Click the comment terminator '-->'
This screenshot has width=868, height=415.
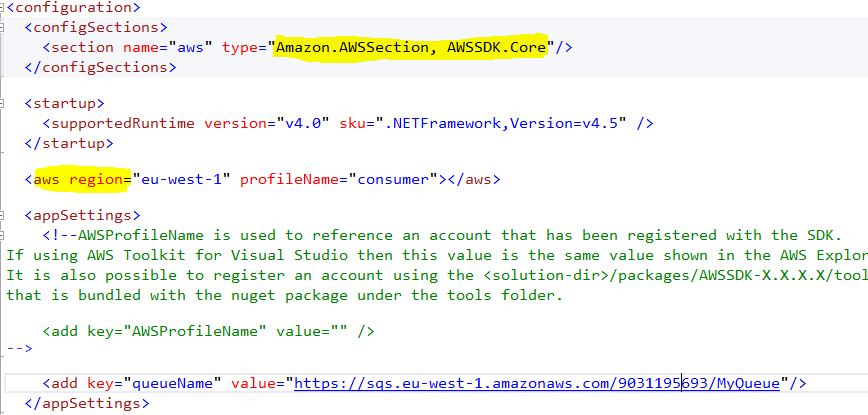click(x=20, y=349)
